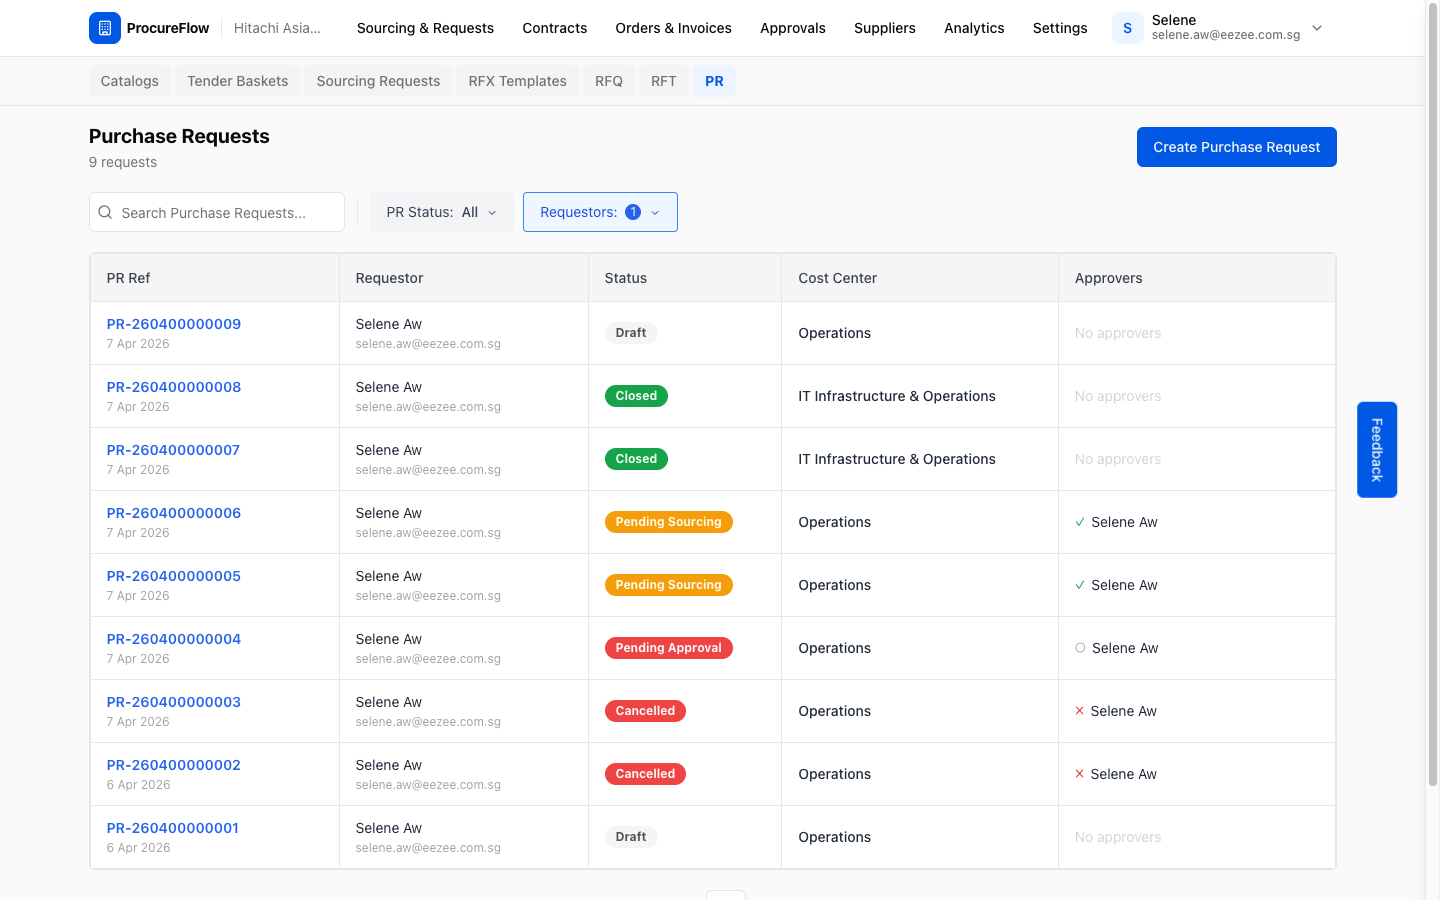The height and width of the screenshot is (900, 1440).
Task: Switch to the Sourcing Requests tab
Action: 378,81
